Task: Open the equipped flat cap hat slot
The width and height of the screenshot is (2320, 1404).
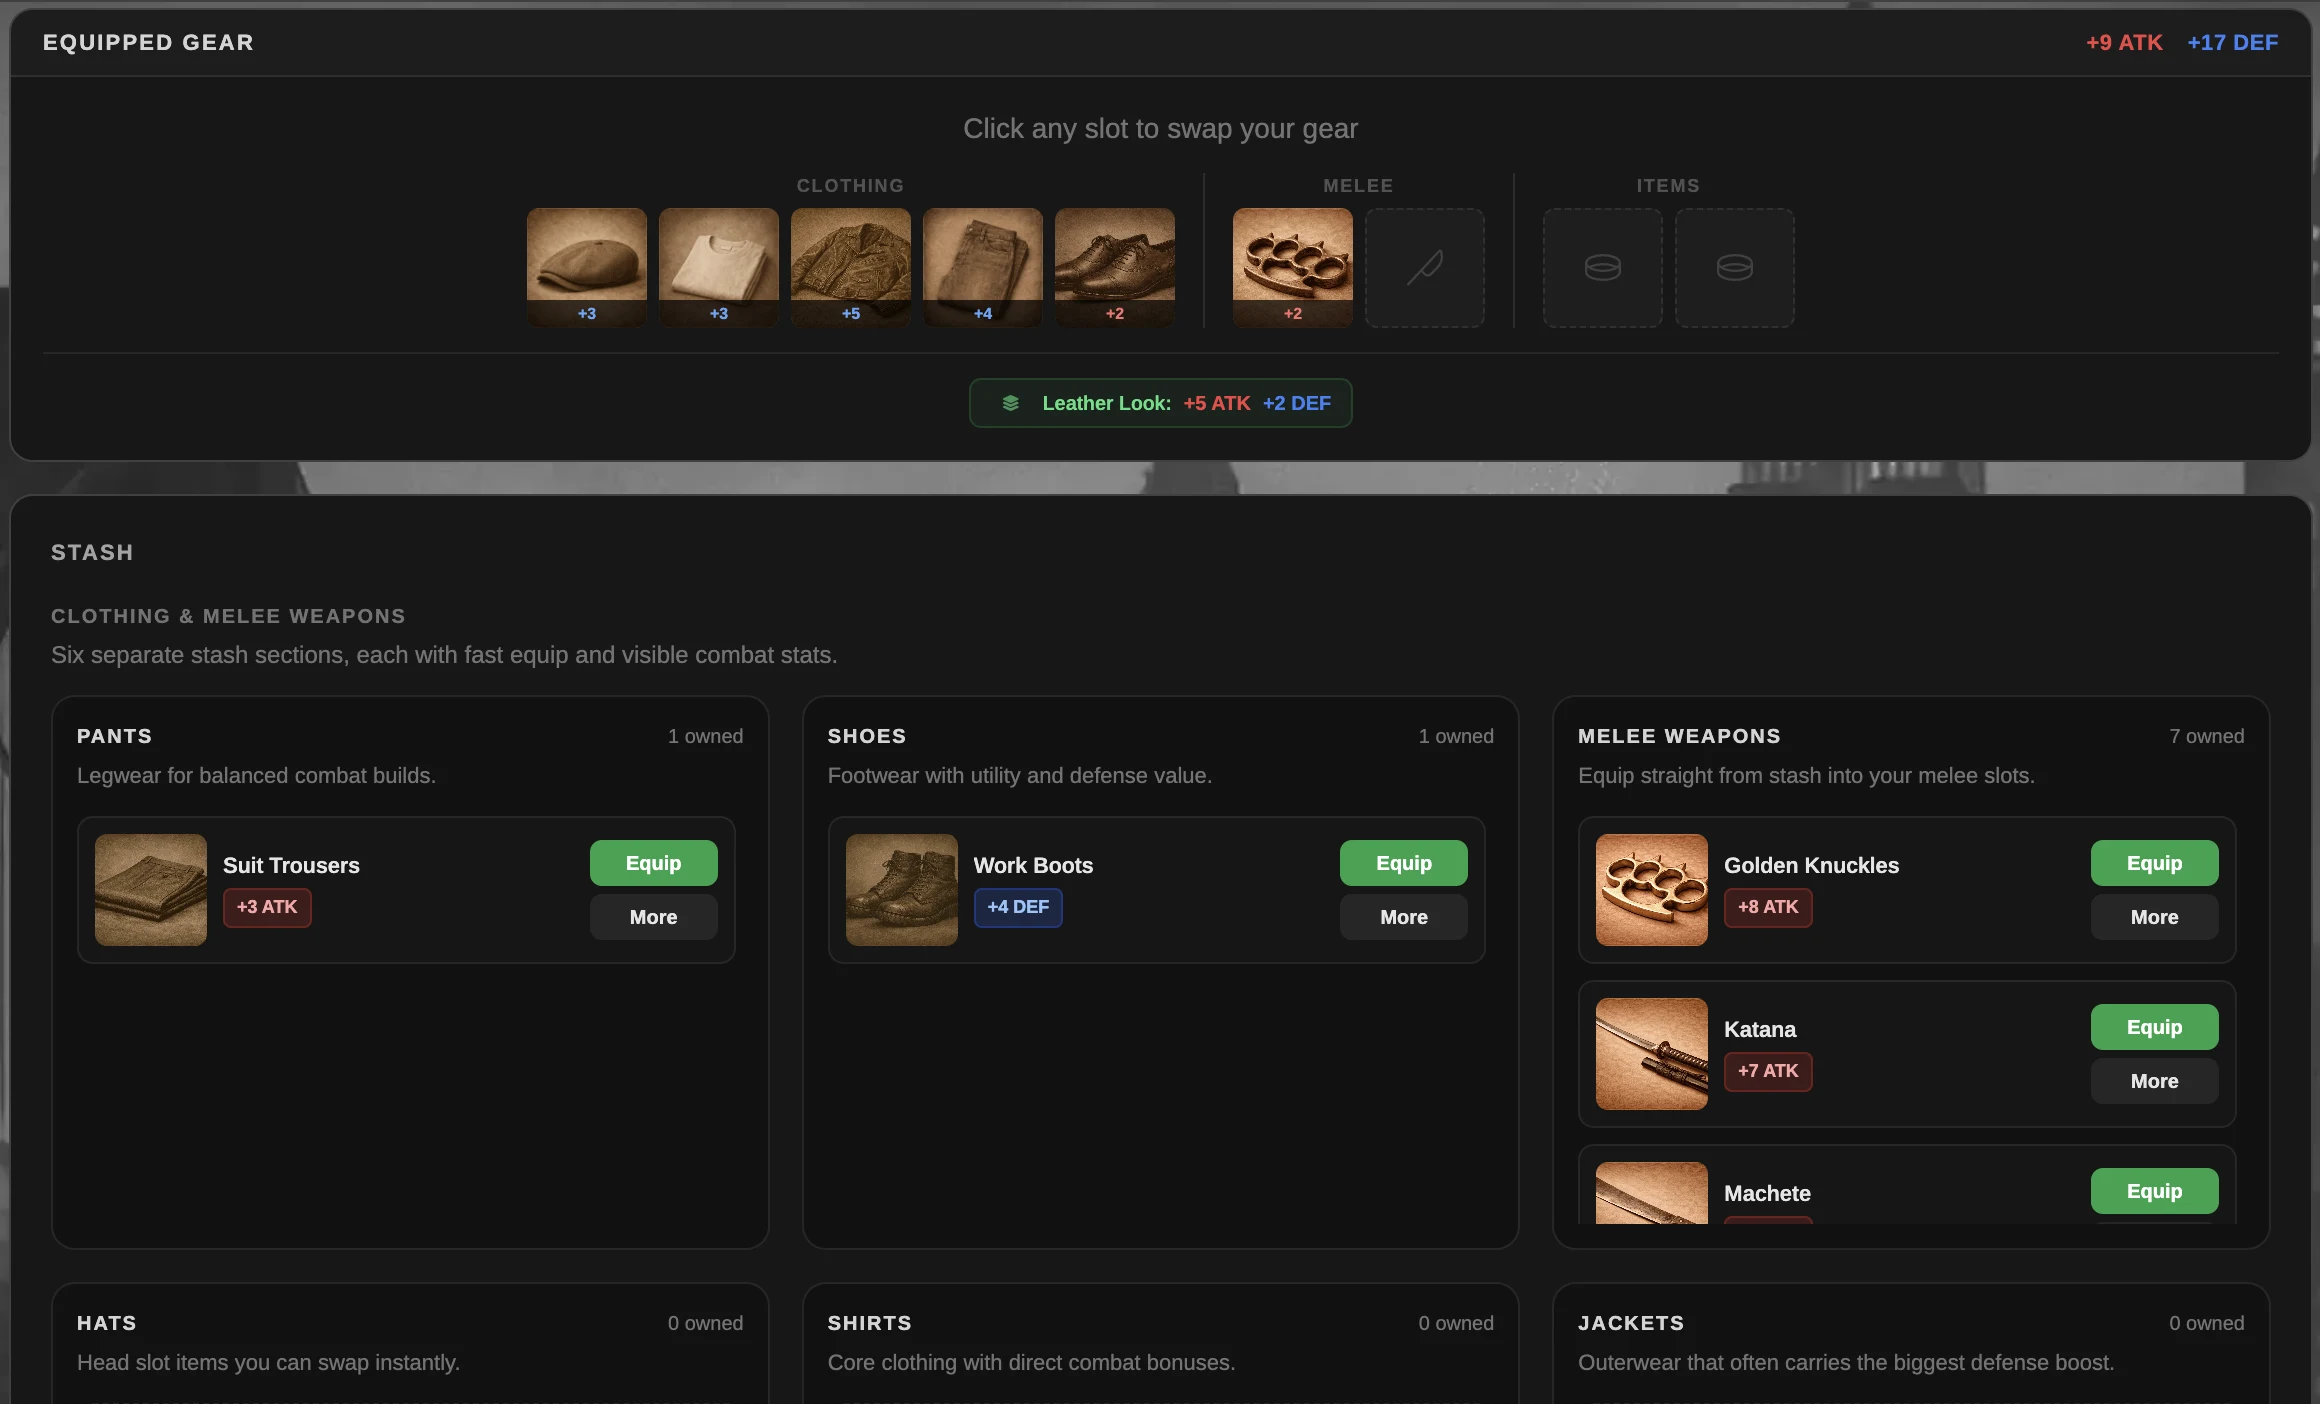Action: (587, 267)
